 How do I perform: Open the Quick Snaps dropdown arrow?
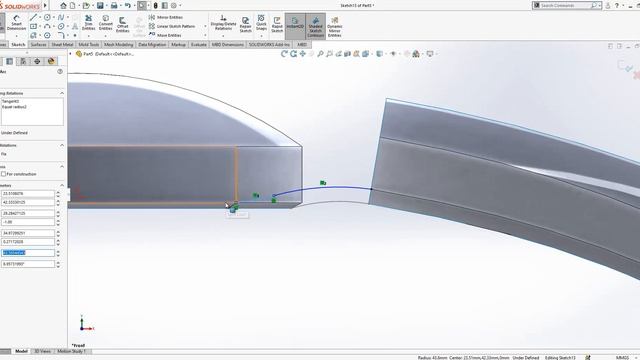[261, 36]
